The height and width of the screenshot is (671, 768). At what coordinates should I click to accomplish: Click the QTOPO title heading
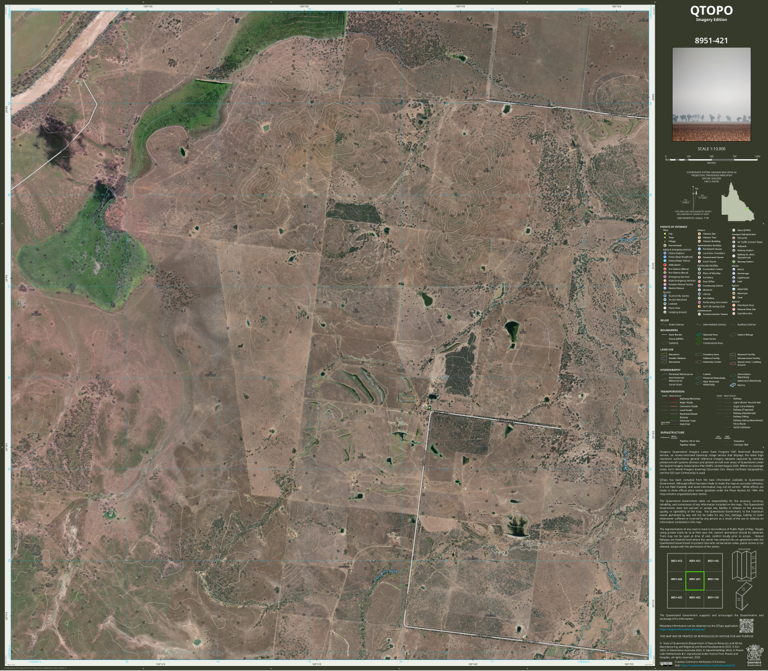(x=711, y=10)
